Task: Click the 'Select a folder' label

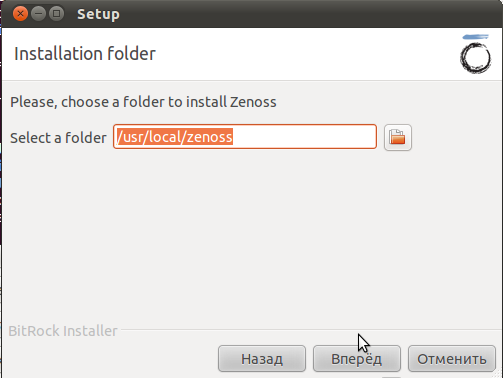Action: (58, 138)
